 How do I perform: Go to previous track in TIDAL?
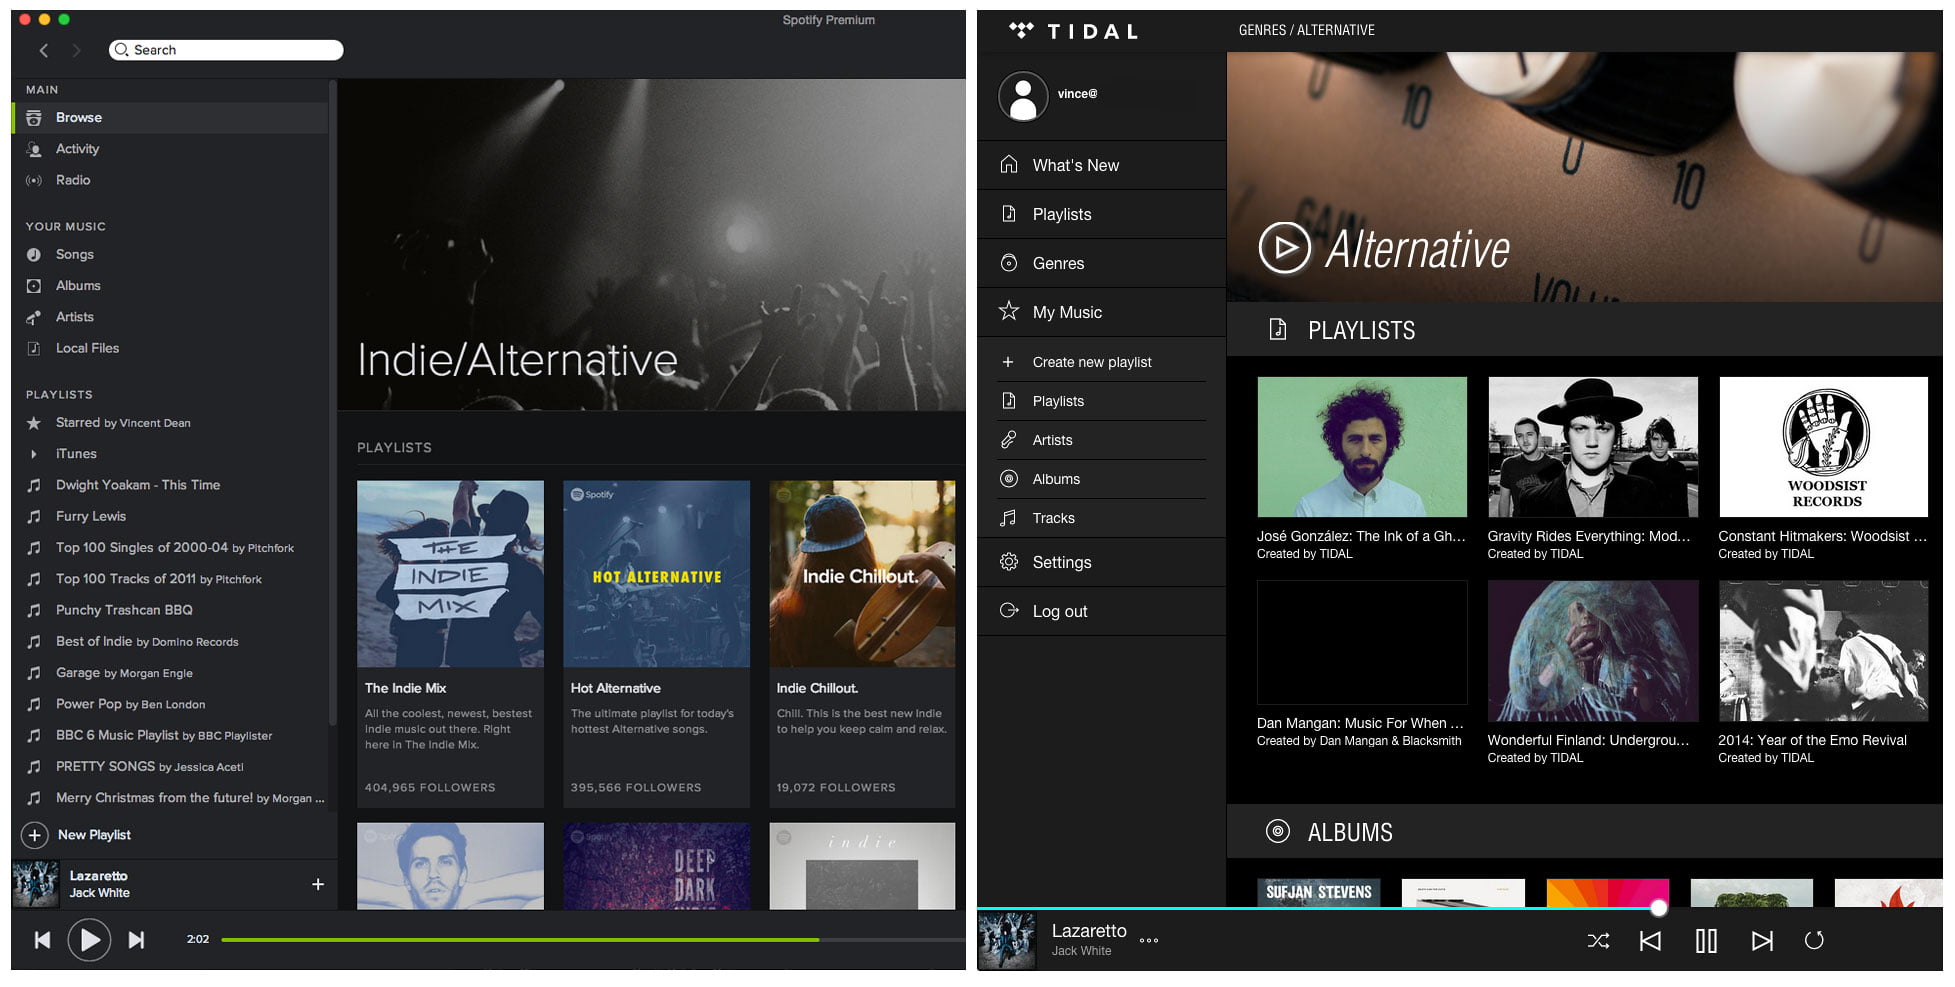[1650, 941]
